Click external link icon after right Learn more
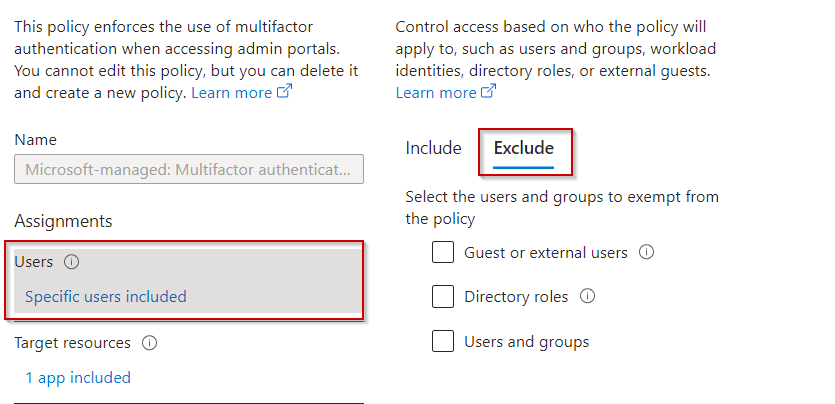 coord(488,92)
